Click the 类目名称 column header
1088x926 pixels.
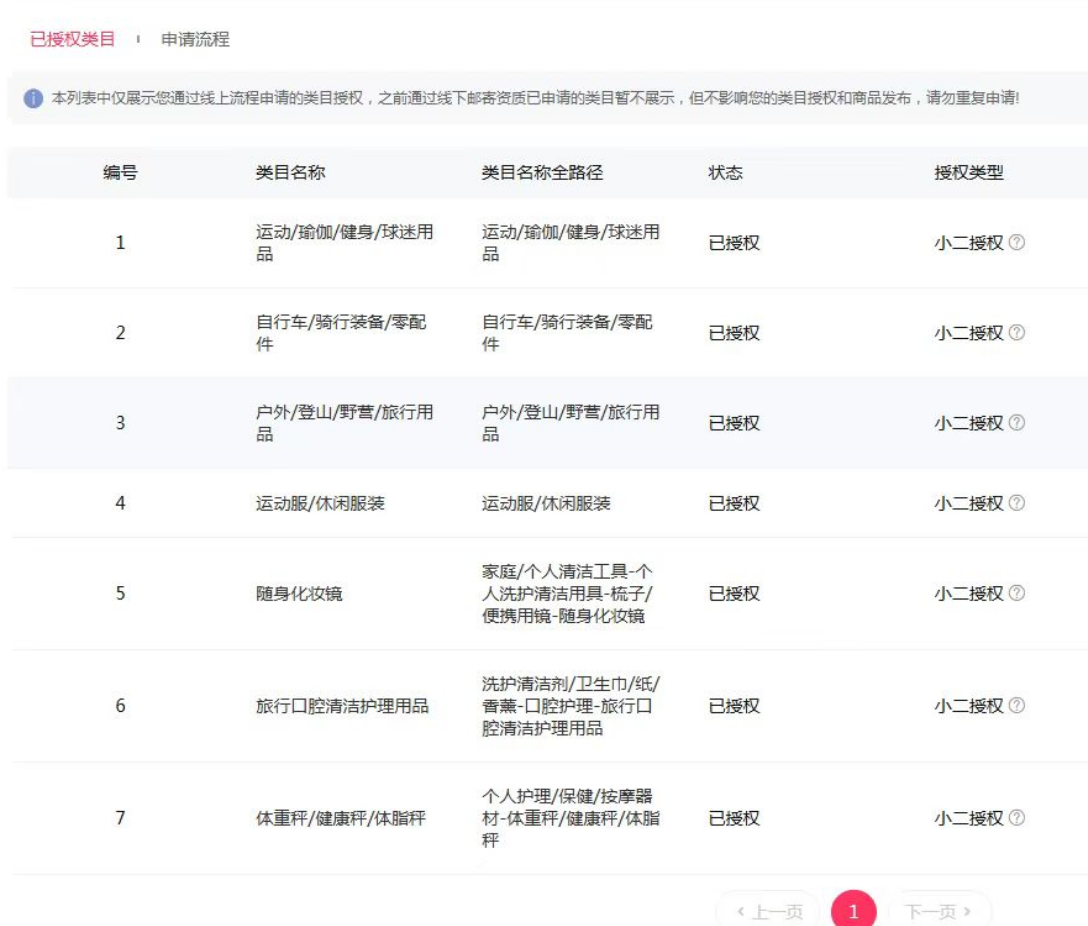[x=290, y=172]
